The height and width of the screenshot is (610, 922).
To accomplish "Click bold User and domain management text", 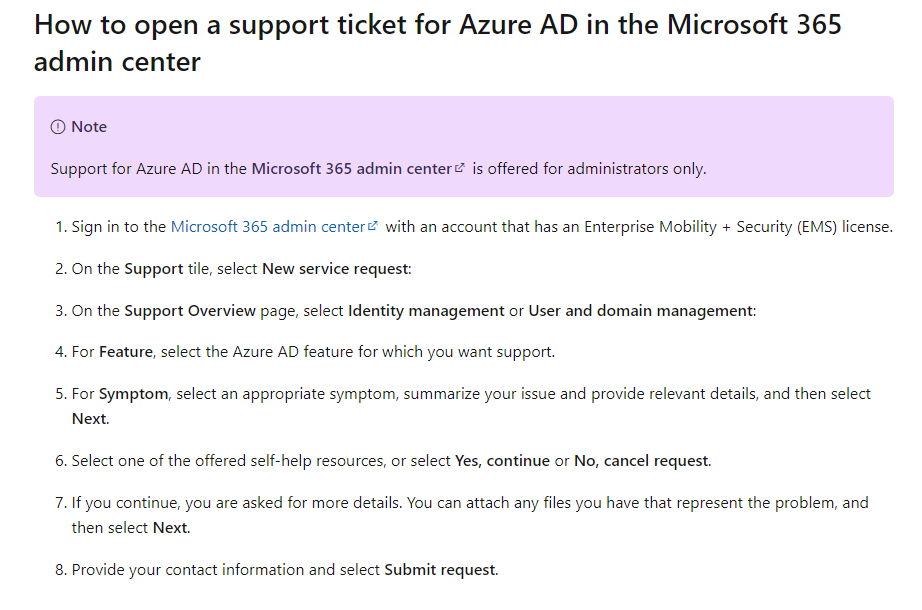I will pyautogui.click(x=640, y=311).
